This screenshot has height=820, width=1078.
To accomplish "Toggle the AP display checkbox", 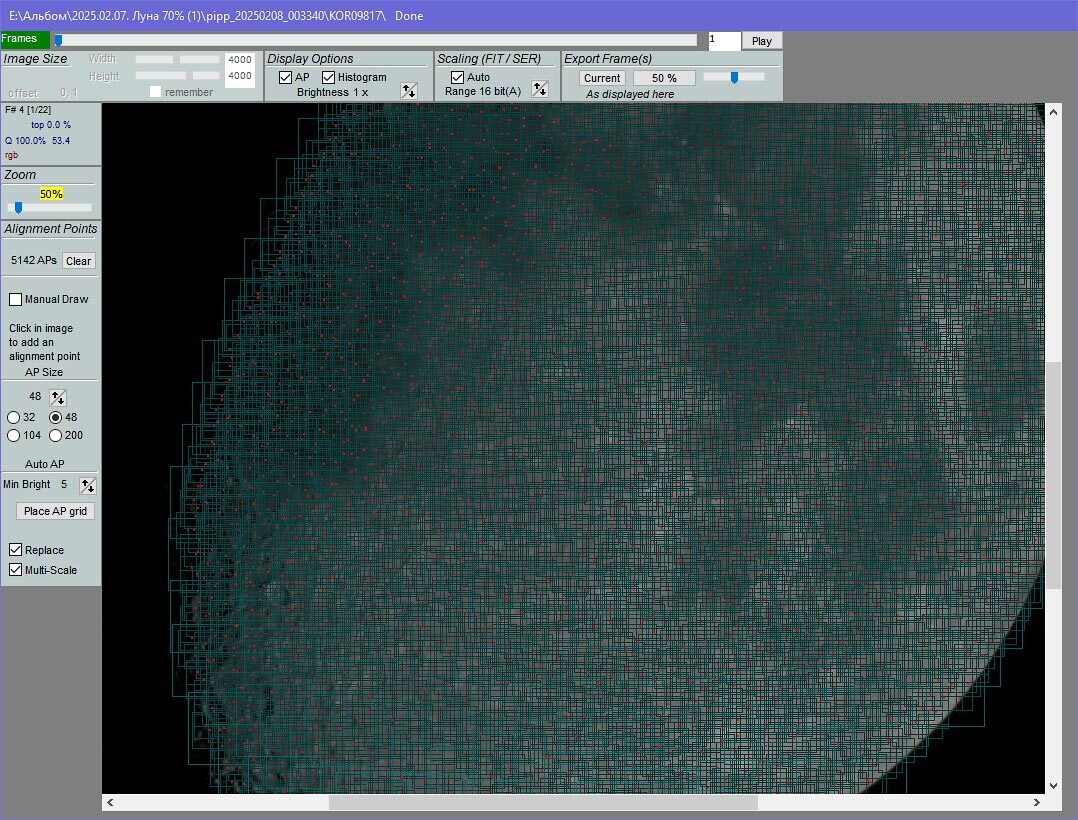I will [x=286, y=77].
